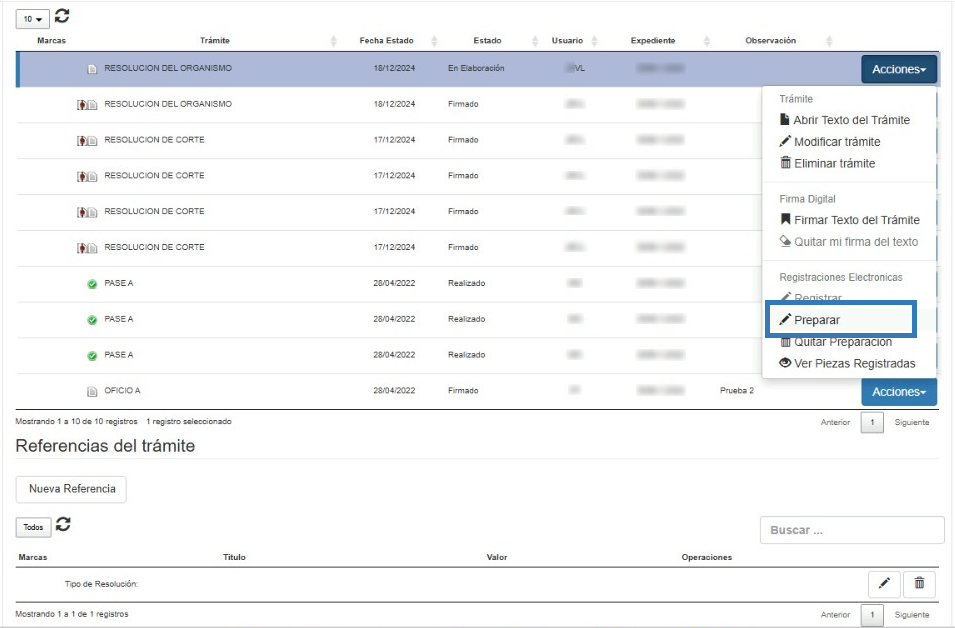Open the page size dropdown showing 10
The width and height of the screenshot is (955, 628).
(33, 19)
